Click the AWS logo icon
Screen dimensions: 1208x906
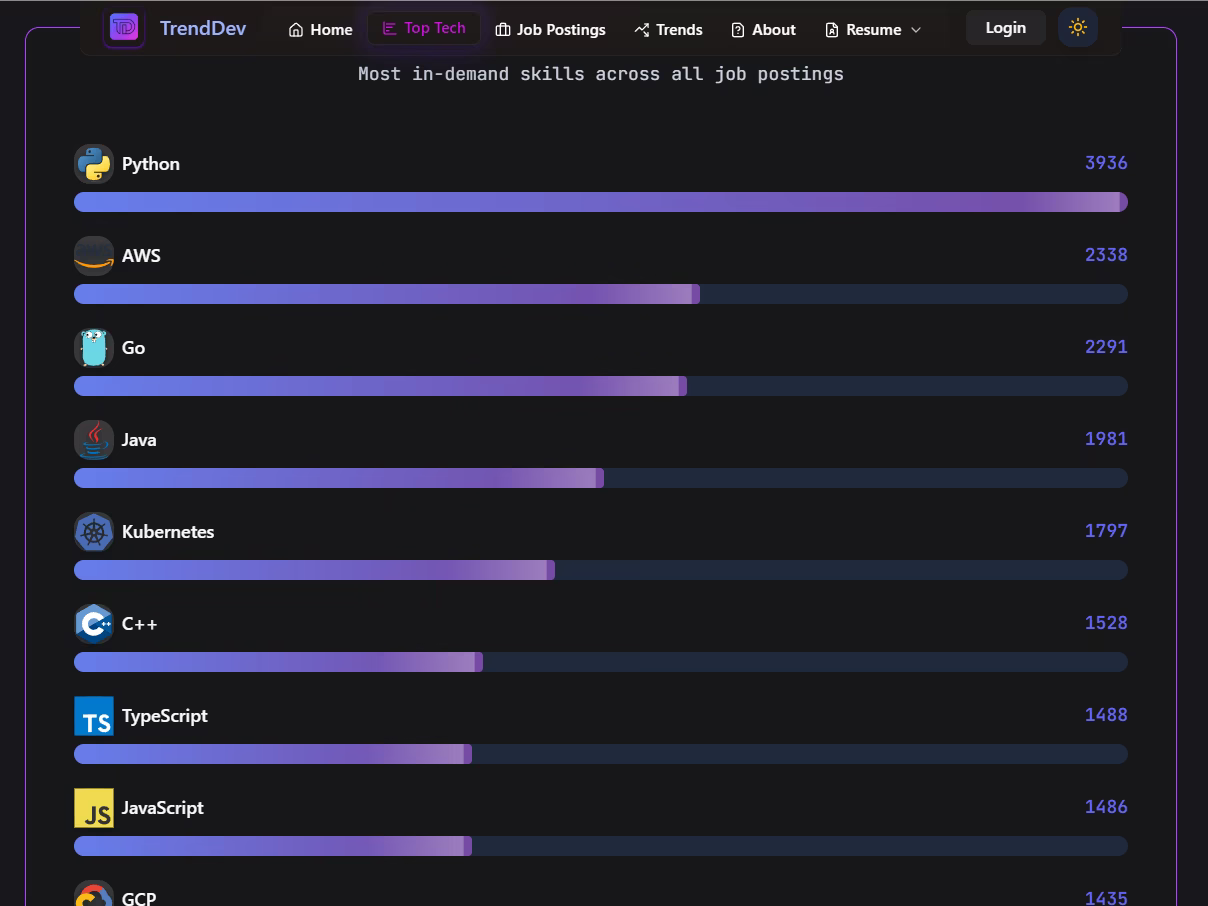94,256
